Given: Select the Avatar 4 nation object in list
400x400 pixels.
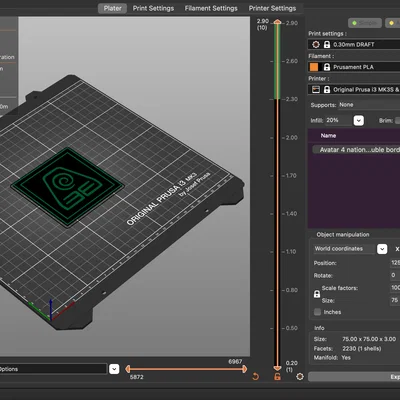Looking at the screenshot, I should tap(356, 150).
